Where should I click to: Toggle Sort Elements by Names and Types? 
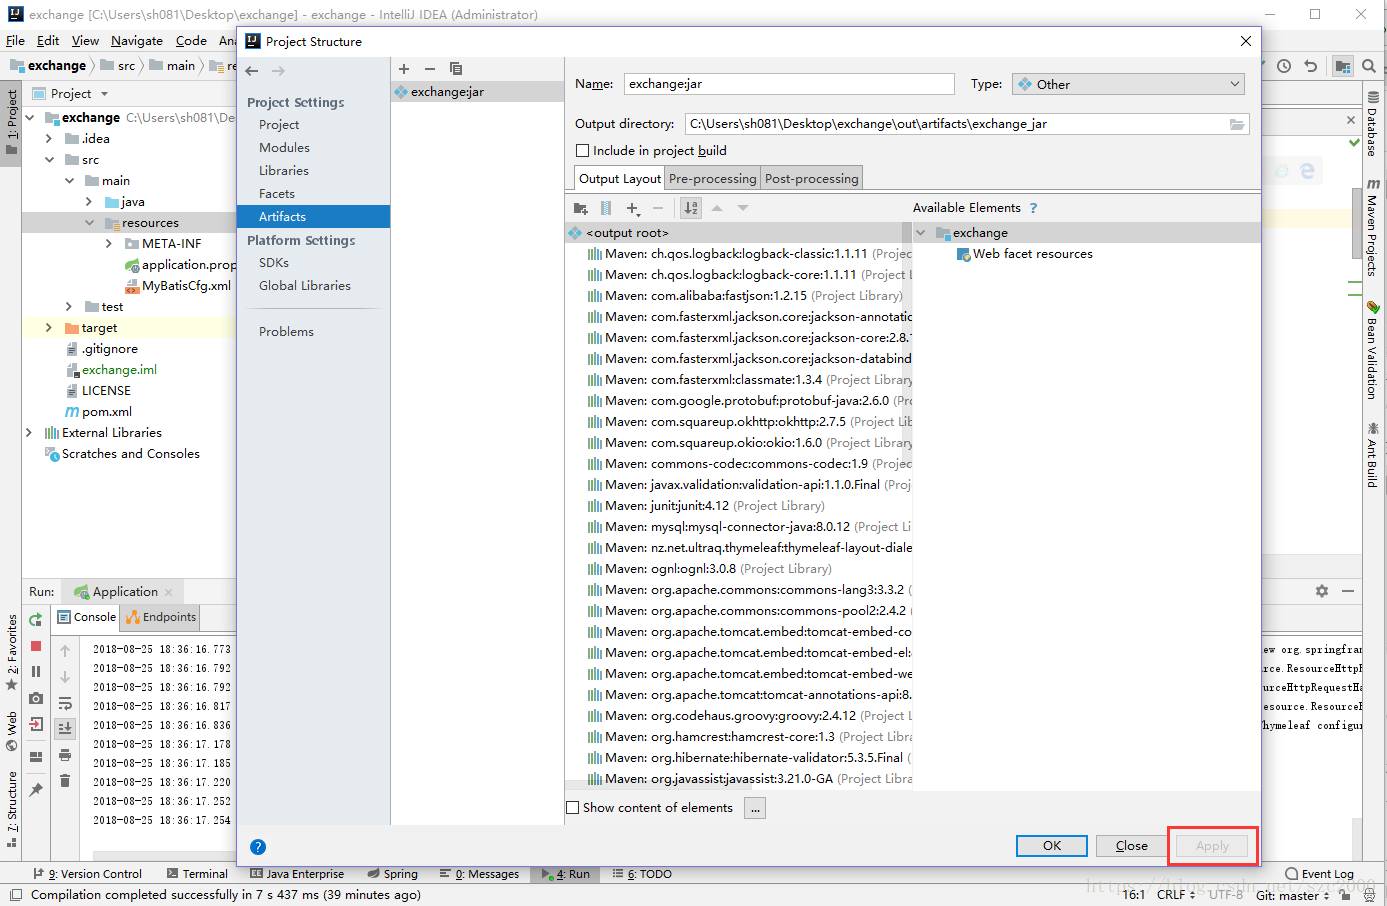click(x=691, y=208)
